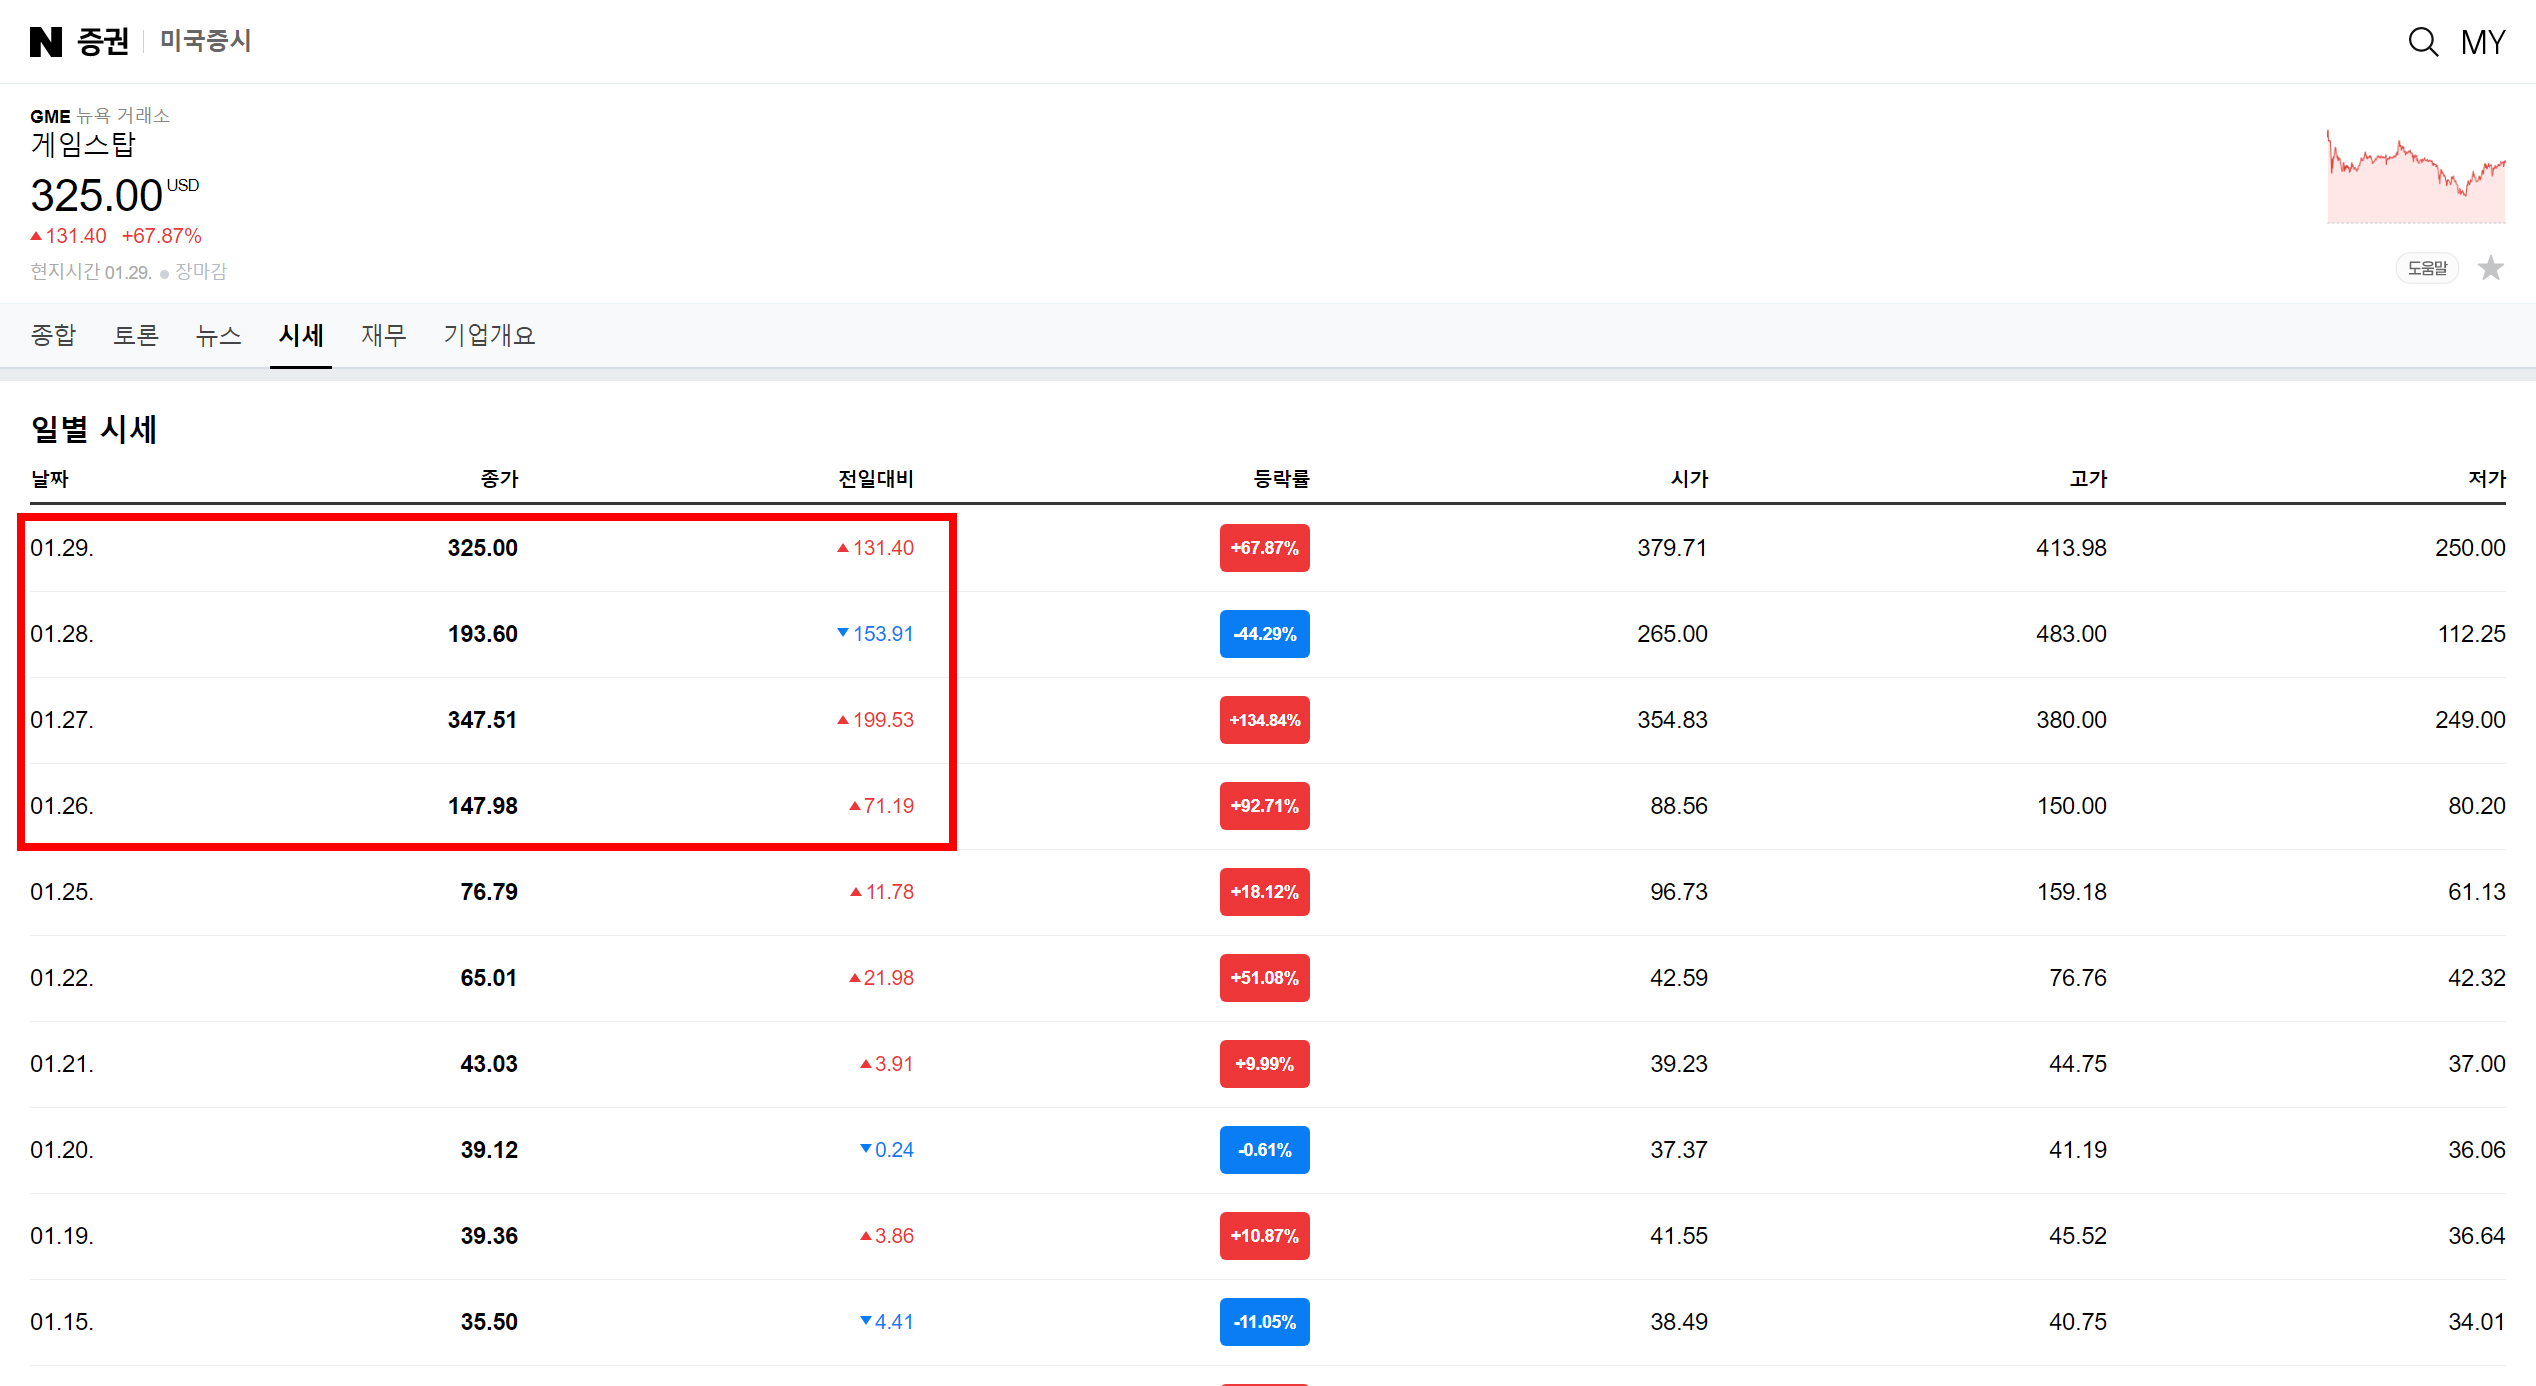The height and width of the screenshot is (1386, 2536).
Task: Open the GME mini price chart
Action: pos(2416,176)
